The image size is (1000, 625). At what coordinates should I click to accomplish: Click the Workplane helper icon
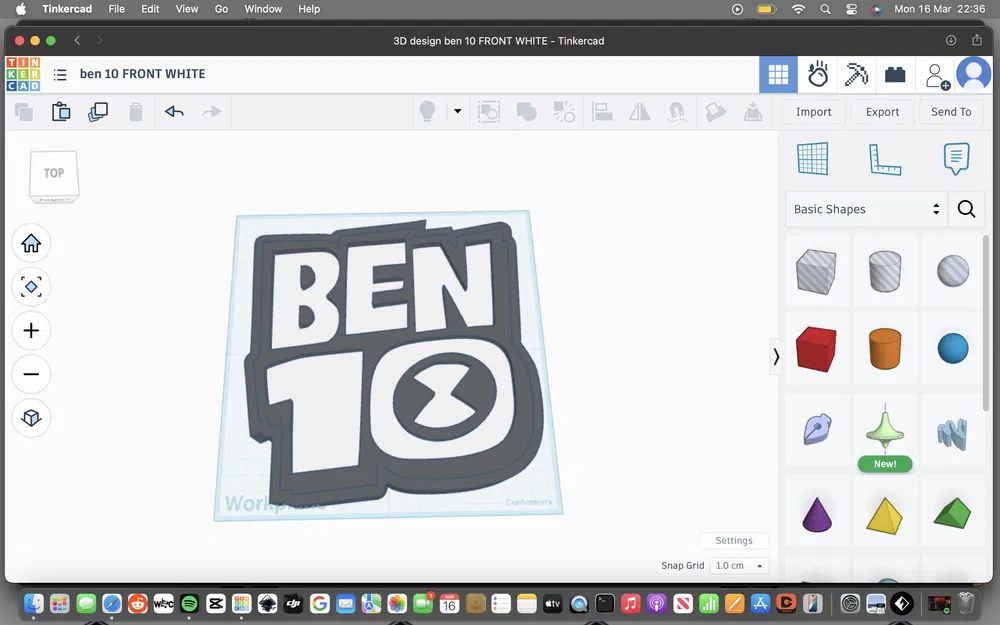(813, 158)
